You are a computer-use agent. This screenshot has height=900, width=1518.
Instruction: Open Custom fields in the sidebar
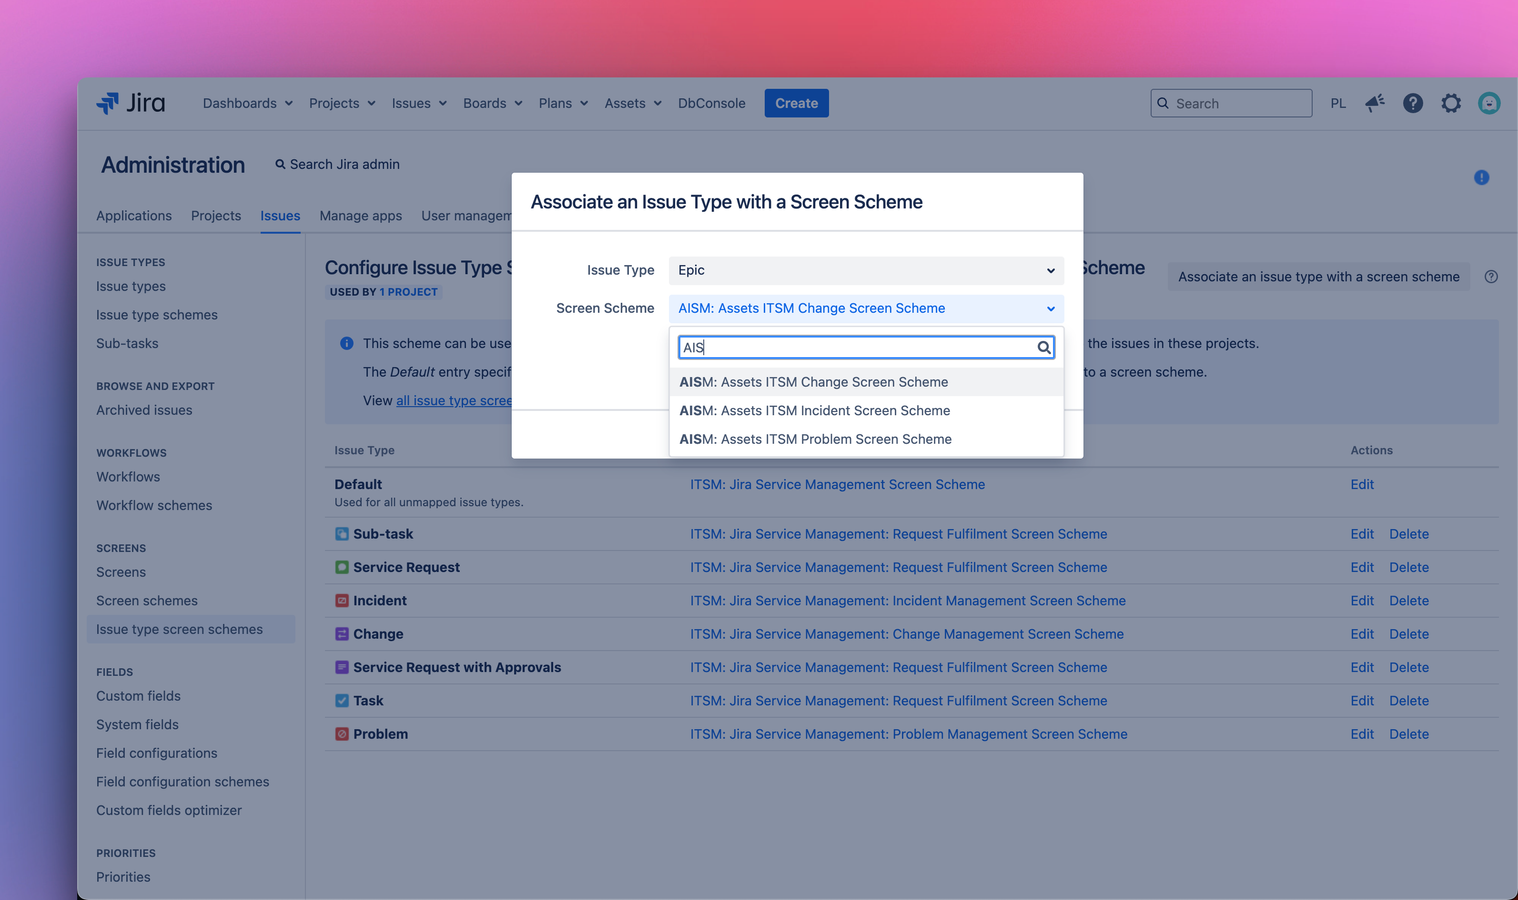(138, 696)
